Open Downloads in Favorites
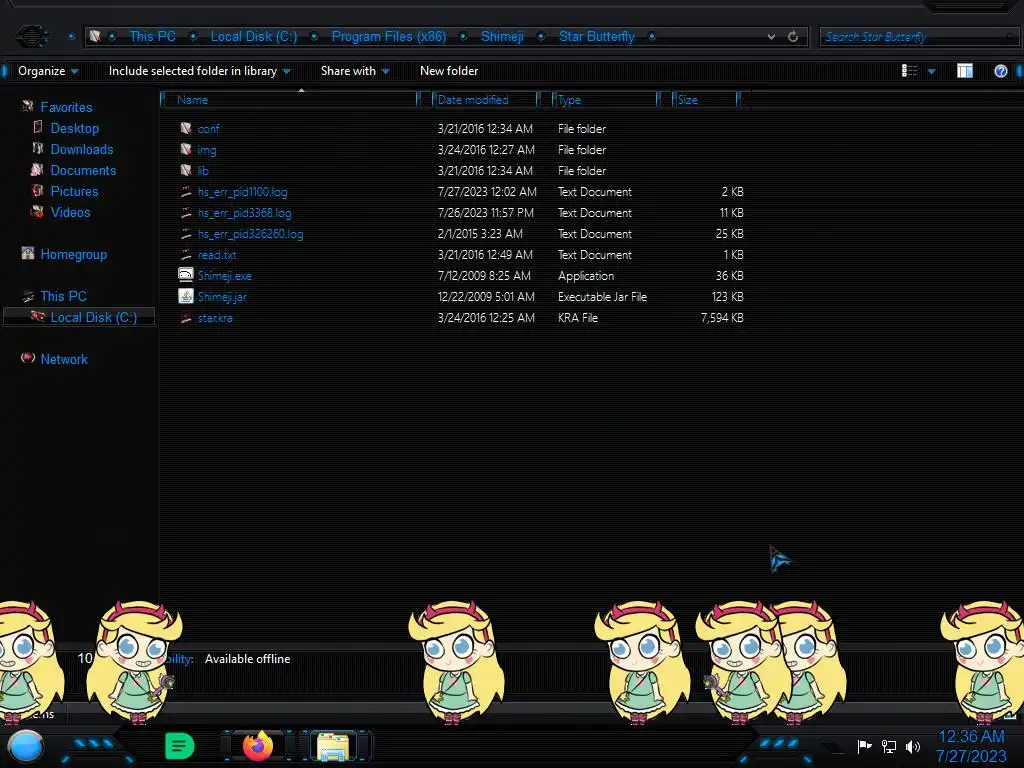Image resolution: width=1024 pixels, height=768 pixels. [x=82, y=149]
